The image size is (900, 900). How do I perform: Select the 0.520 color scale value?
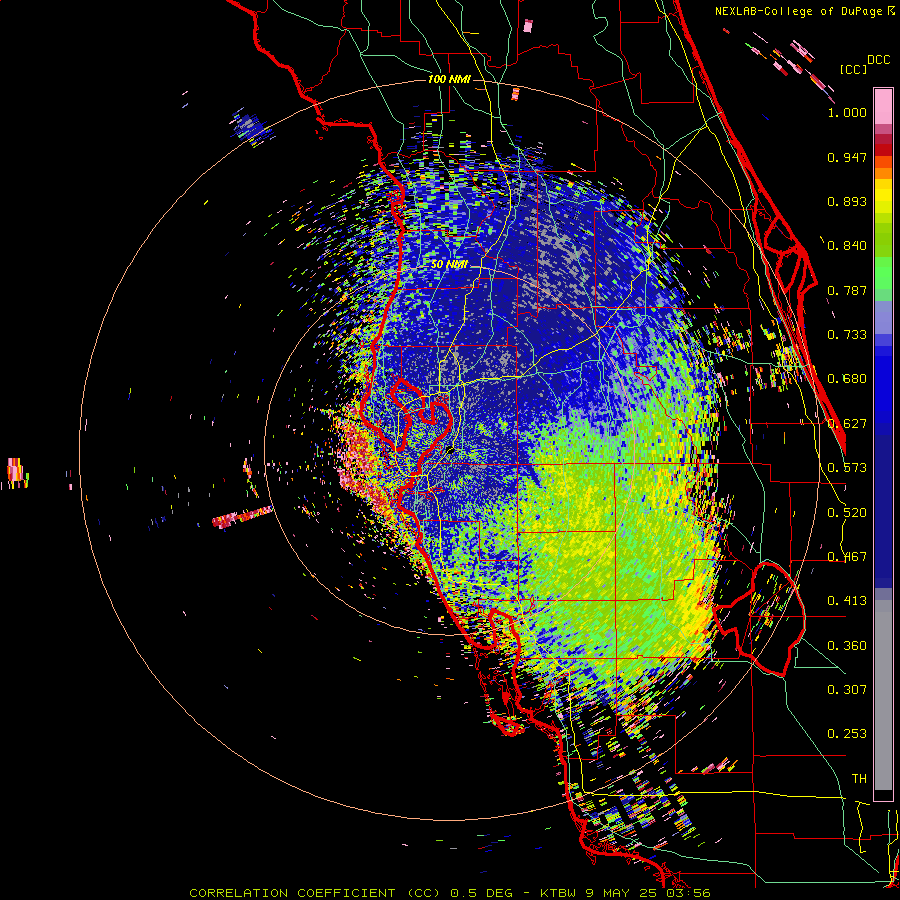coord(847,513)
